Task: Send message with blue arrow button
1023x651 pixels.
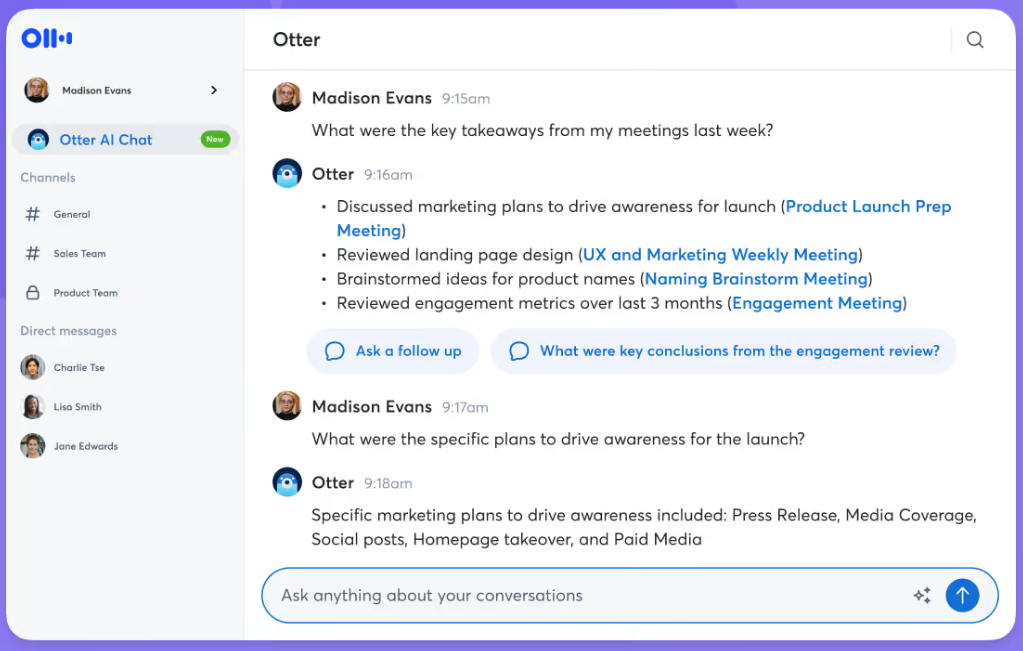Action: [962, 595]
